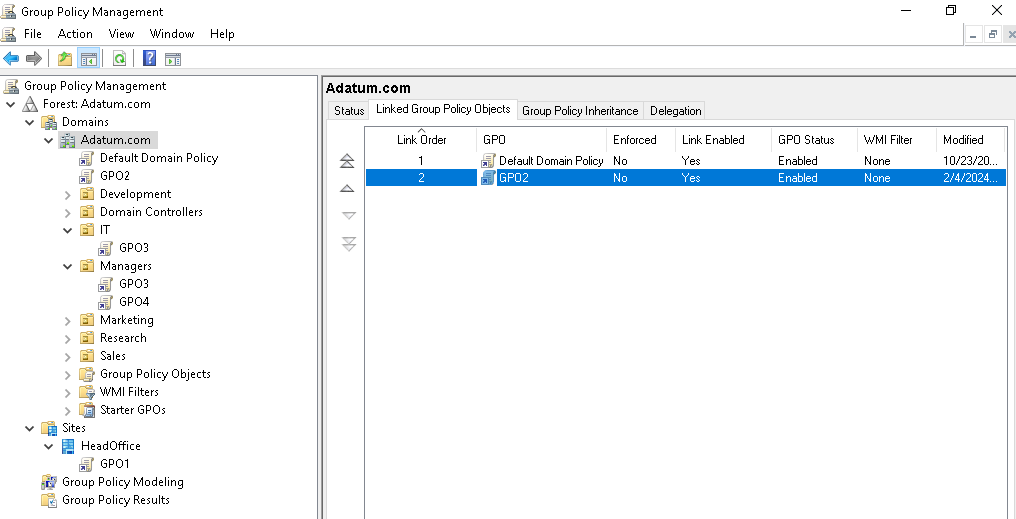1016x519 pixels.
Task: Select Default Domain Policy in the tree
Action: point(159,158)
